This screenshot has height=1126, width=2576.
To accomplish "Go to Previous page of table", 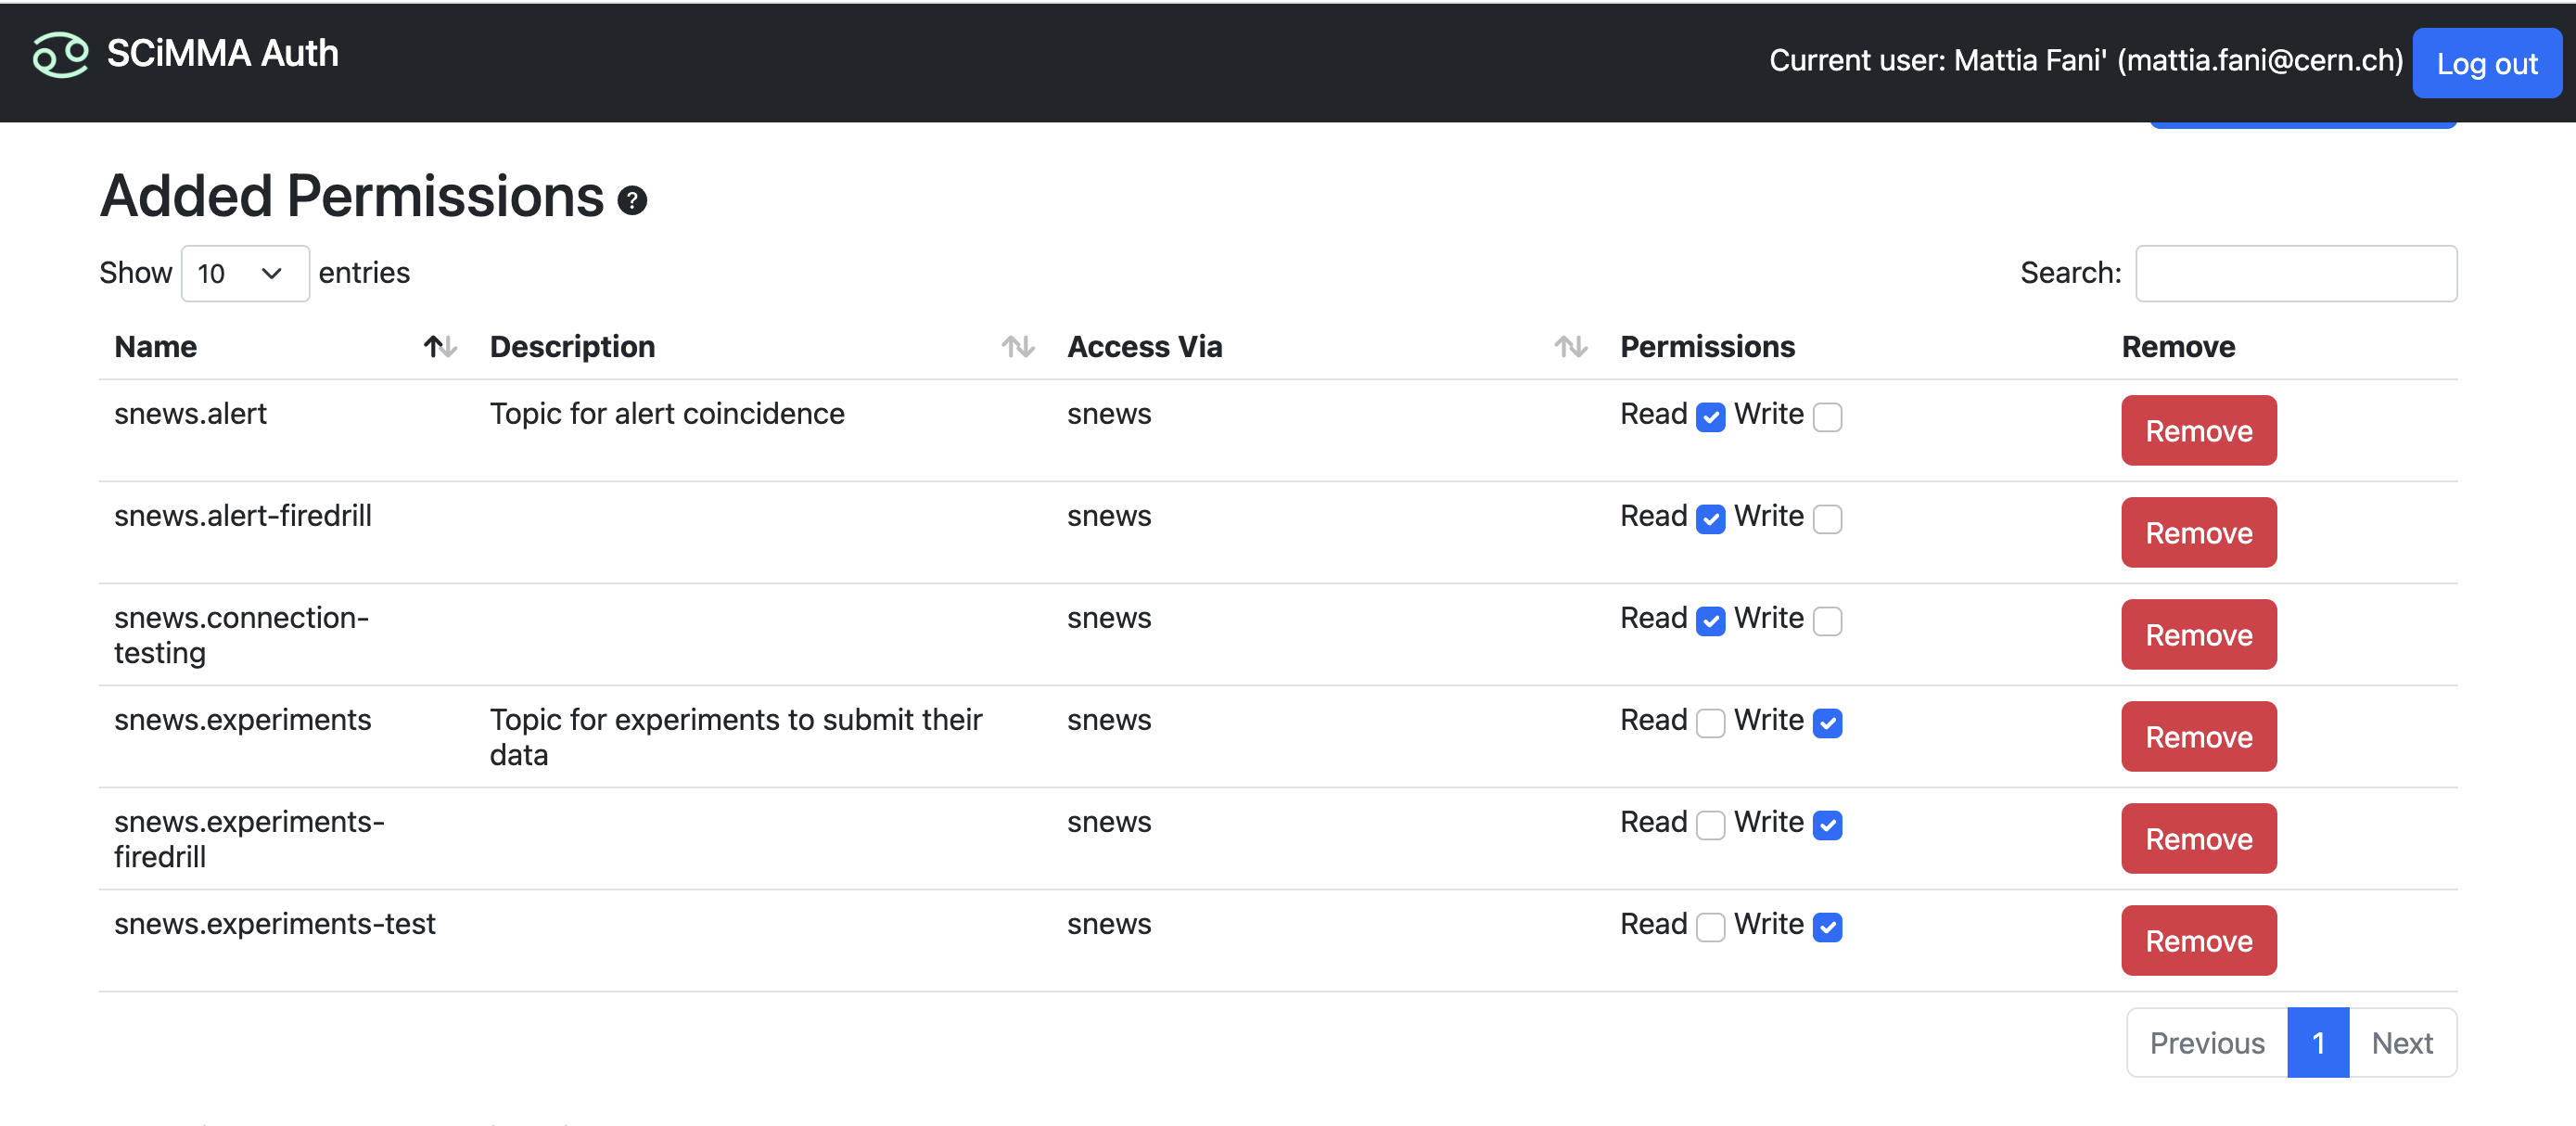I will coord(2207,1043).
